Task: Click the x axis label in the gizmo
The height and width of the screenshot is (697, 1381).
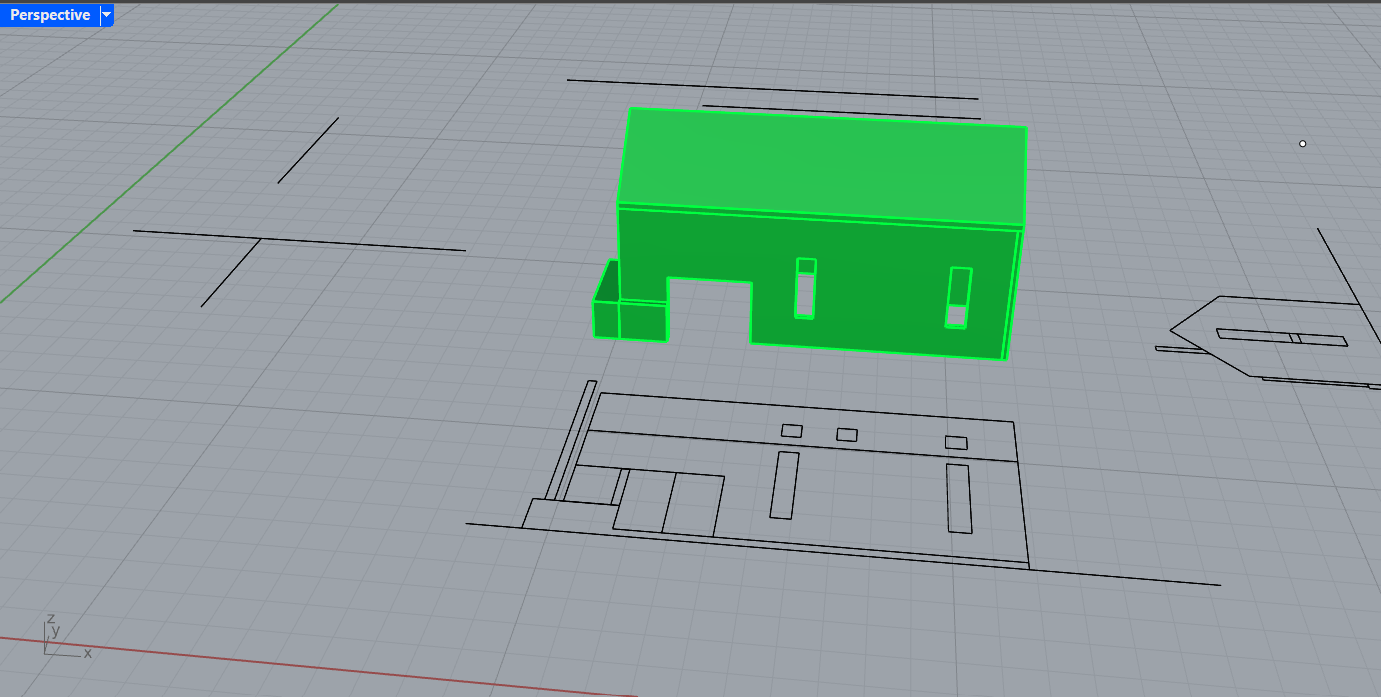Action: (86, 654)
